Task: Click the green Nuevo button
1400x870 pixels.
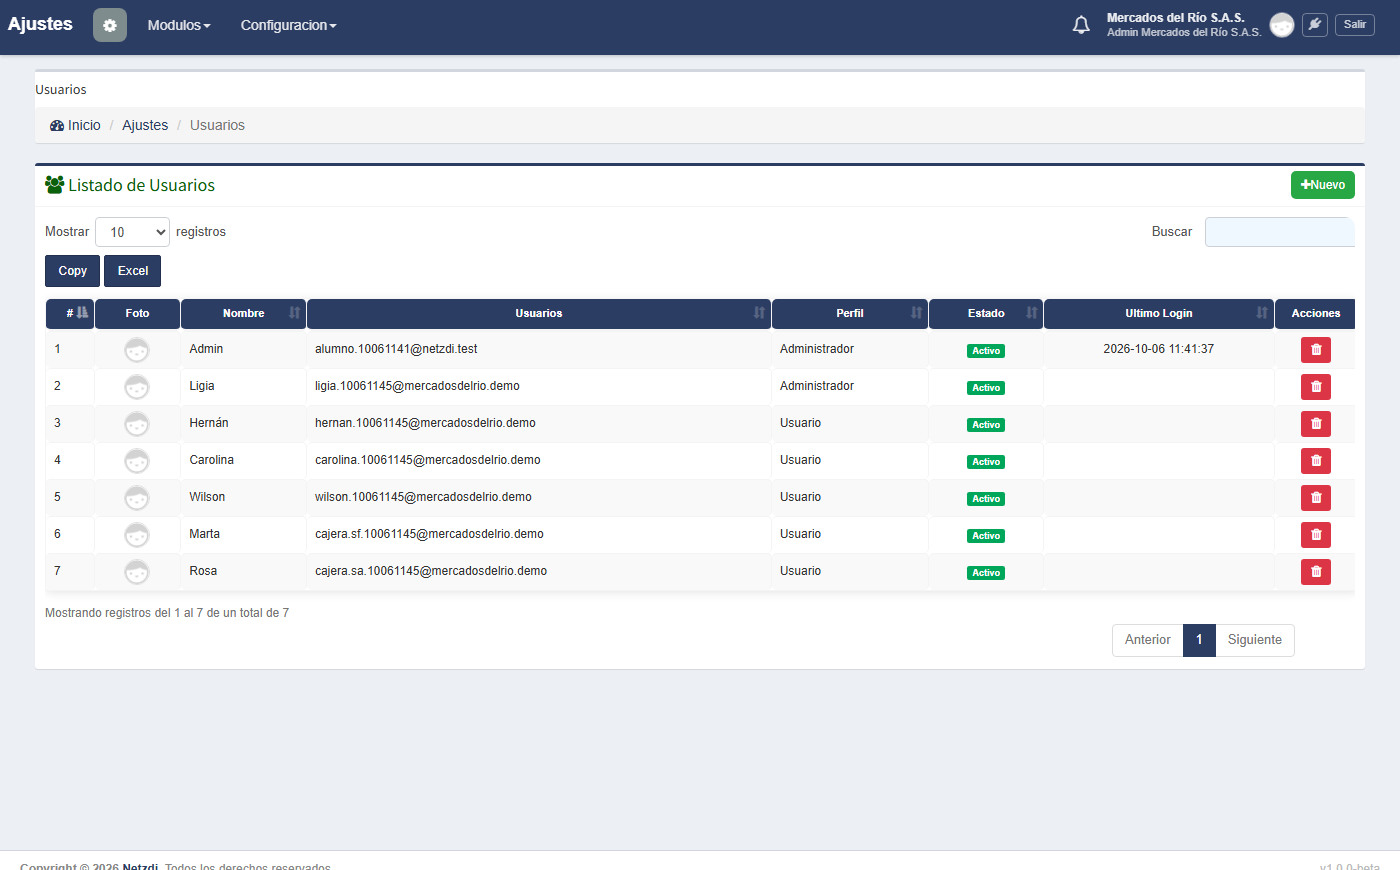Action: (1323, 185)
